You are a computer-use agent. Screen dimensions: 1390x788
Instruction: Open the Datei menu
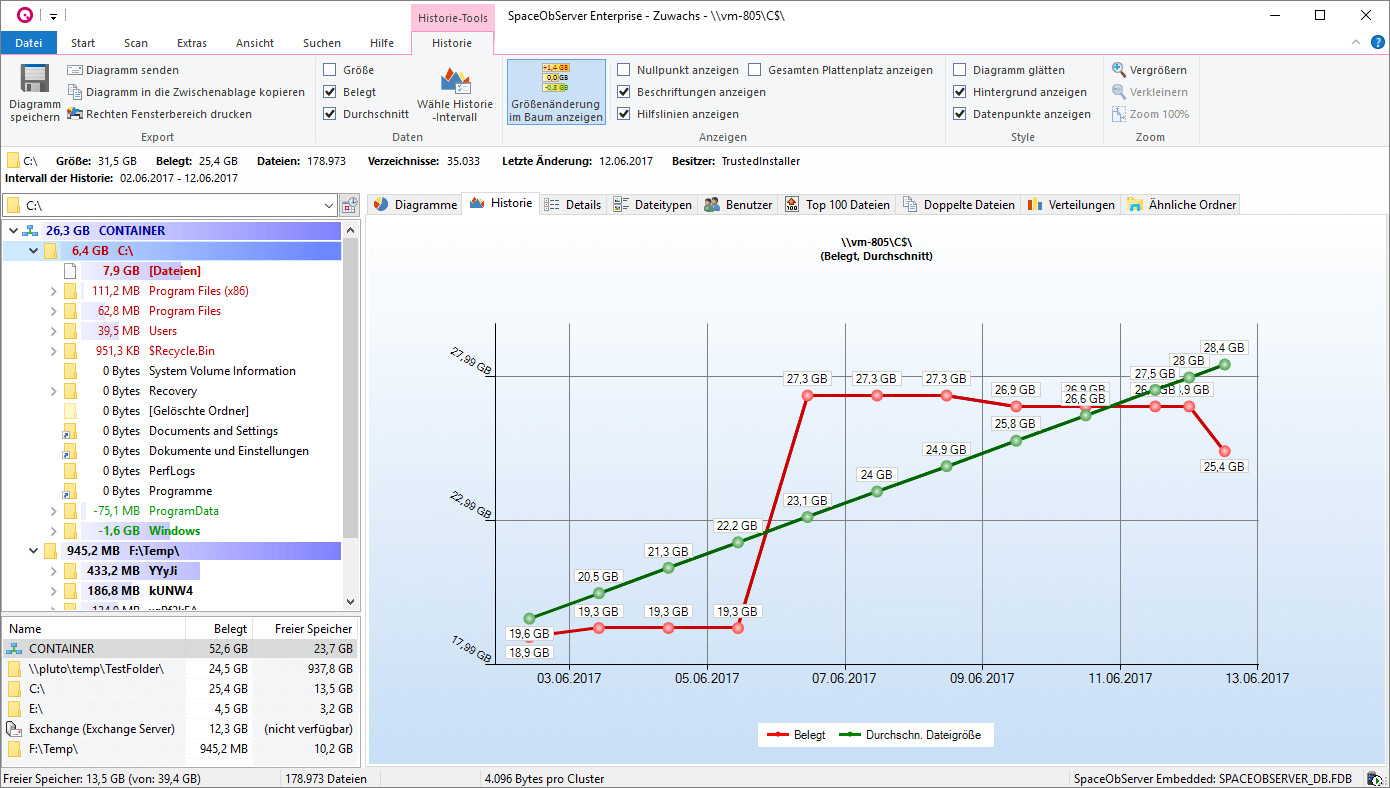point(29,43)
